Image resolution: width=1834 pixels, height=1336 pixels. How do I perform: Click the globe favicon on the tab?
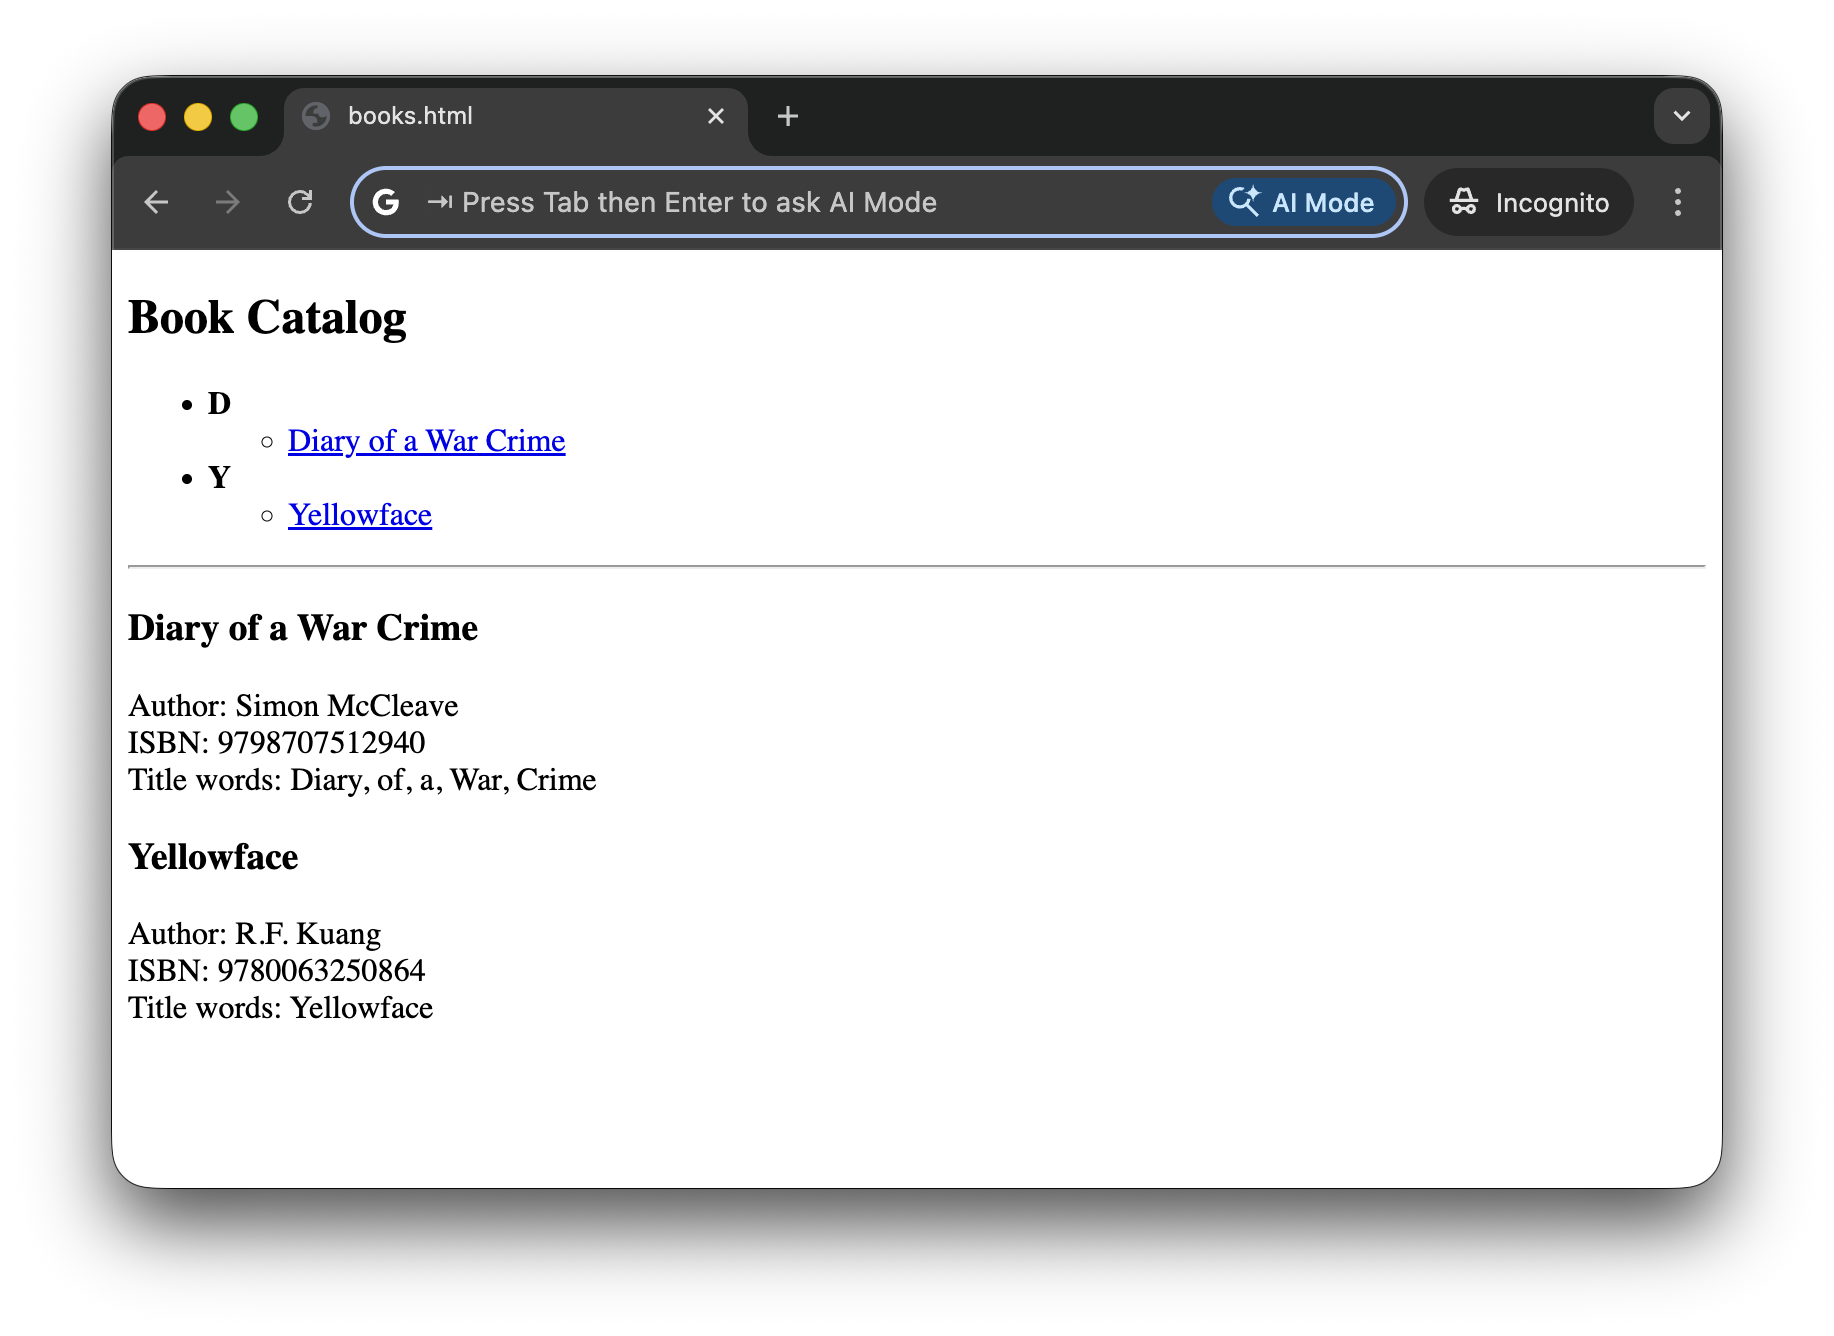pos(316,117)
